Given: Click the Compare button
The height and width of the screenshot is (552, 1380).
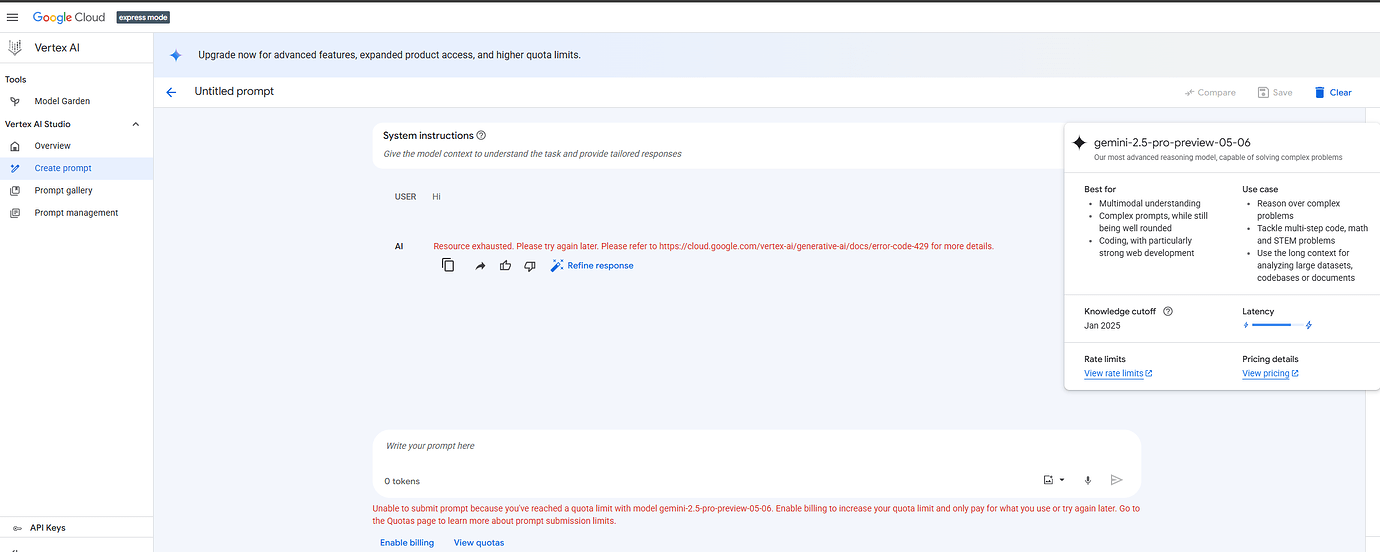Looking at the screenshot, I should 1210,92.
